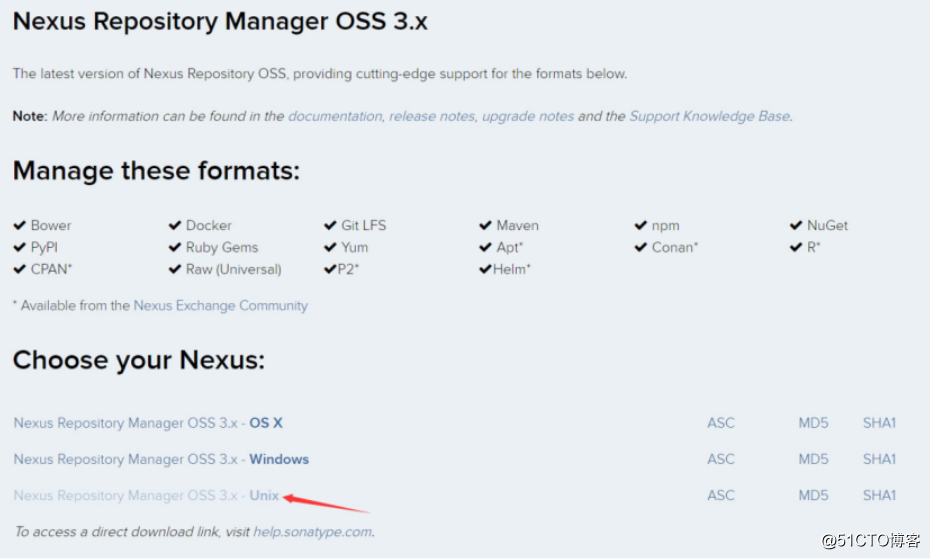Click the 'Conan*' format text
The width and height of the screenshot is (930, 559).
(675, 247)
